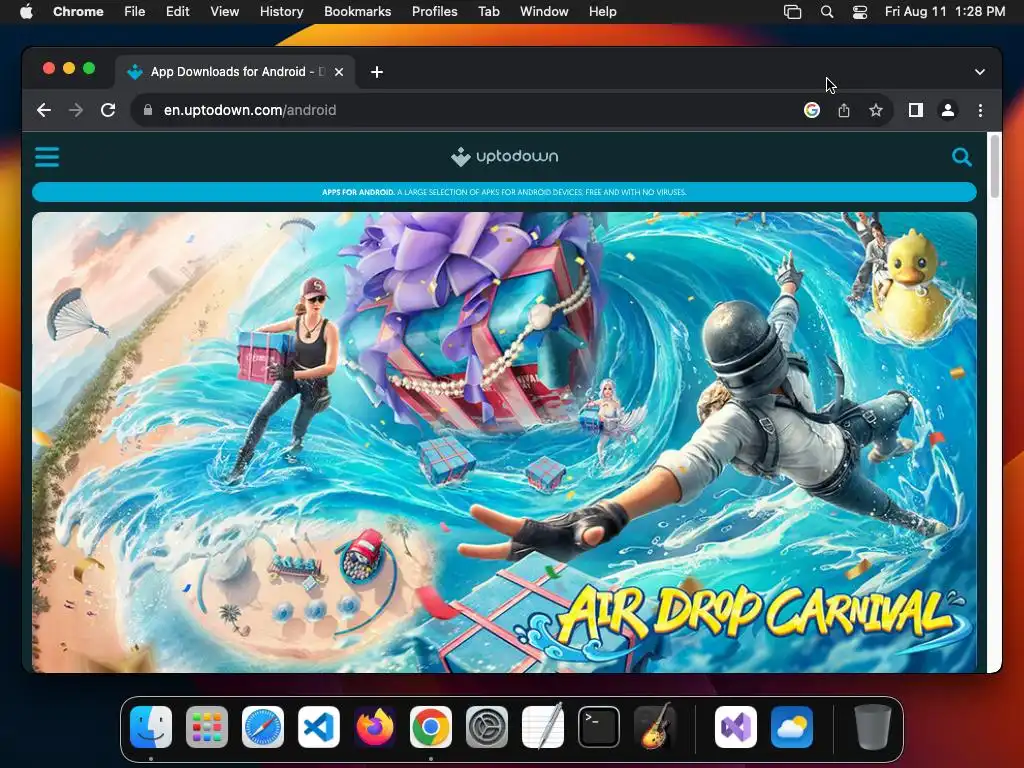This screenshot has height=768, width=1024.
Task: Open Safari from the Dock
Action: (x=263, y=727)
